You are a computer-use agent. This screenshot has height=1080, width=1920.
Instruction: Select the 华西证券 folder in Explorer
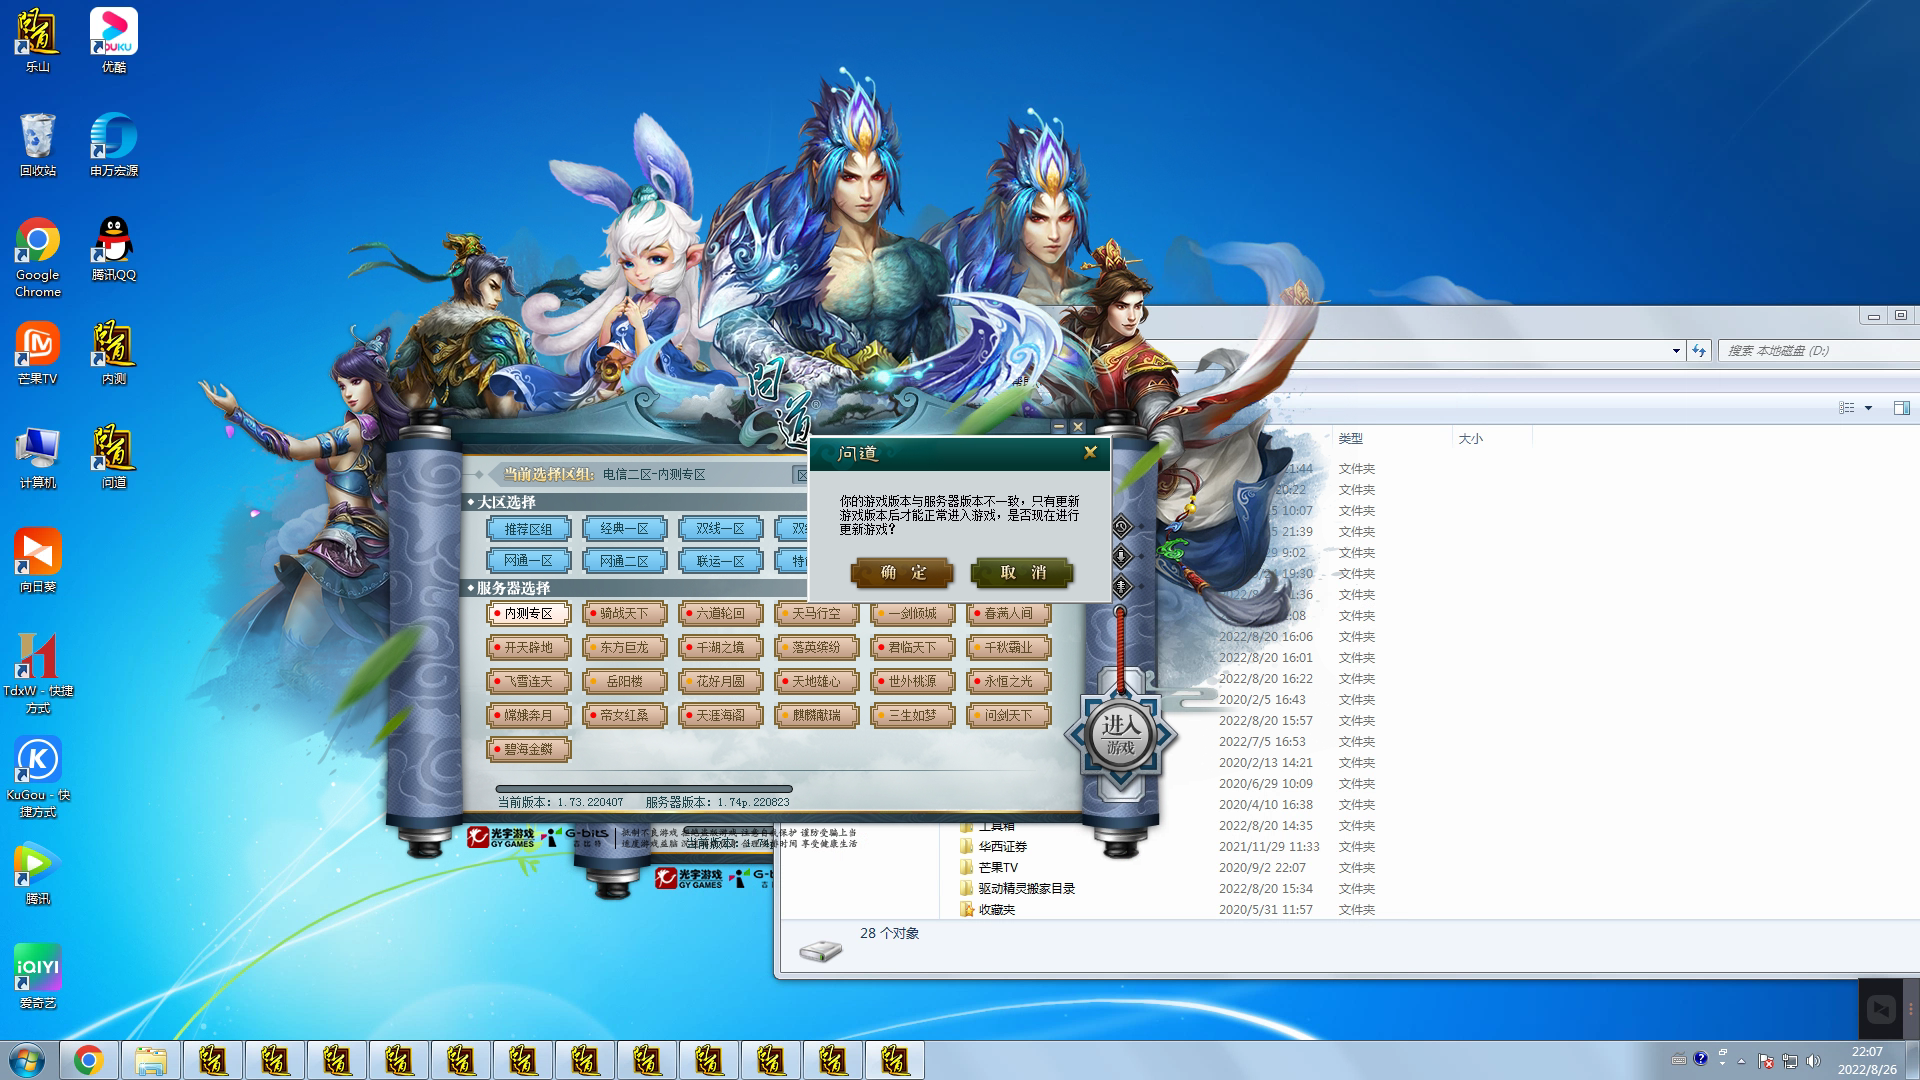pos(1002,846)
